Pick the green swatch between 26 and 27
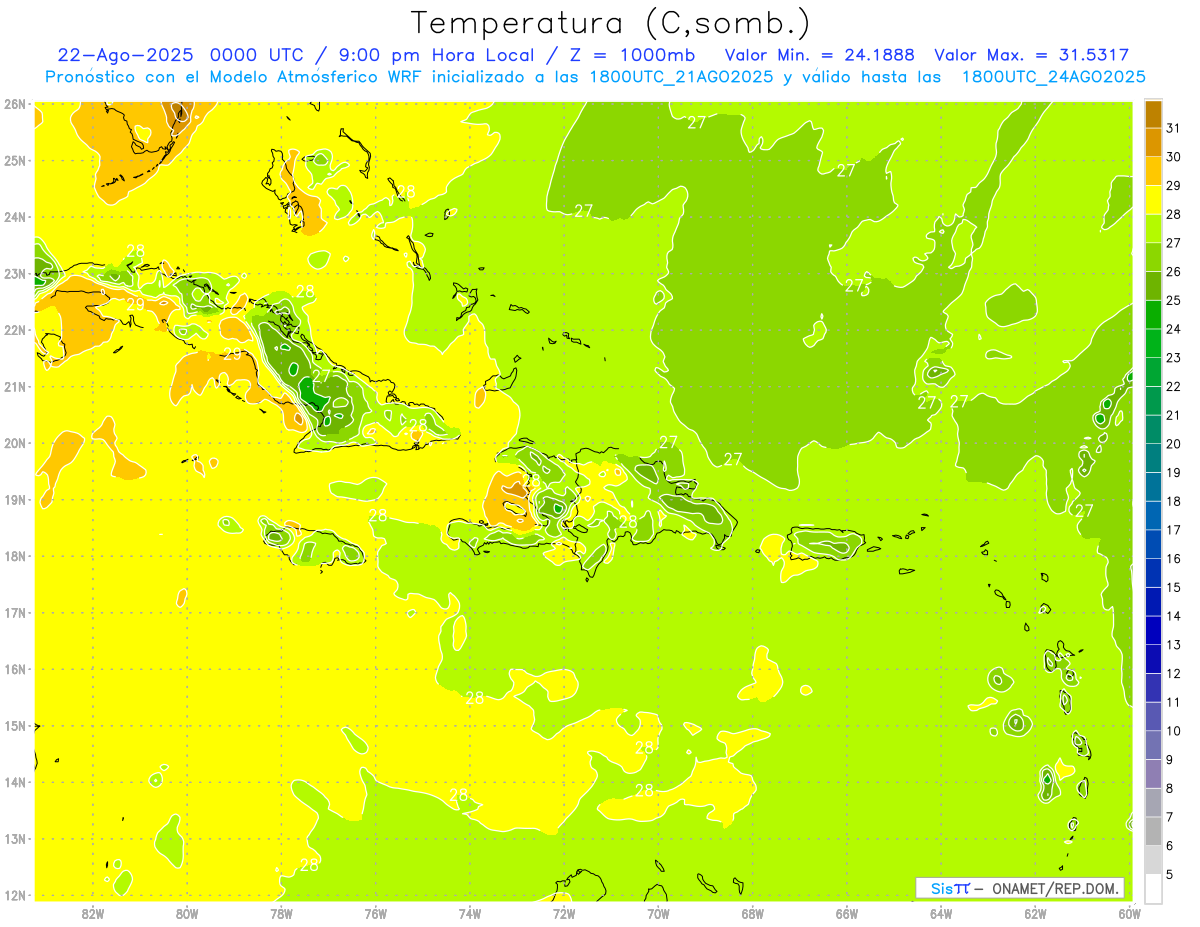Screen dimensions: 1200x927 (x=1153, y=258)
